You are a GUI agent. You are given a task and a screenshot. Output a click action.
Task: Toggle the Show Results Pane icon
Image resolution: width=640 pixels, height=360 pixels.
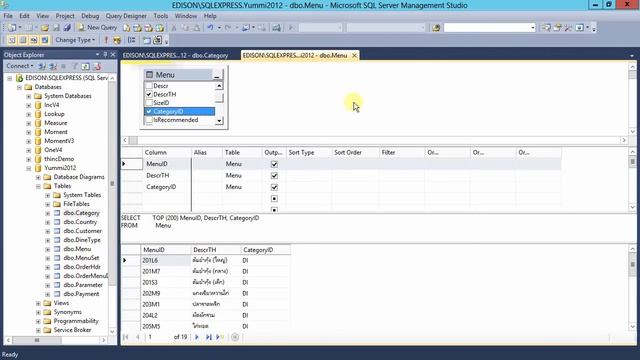point(44,40)
